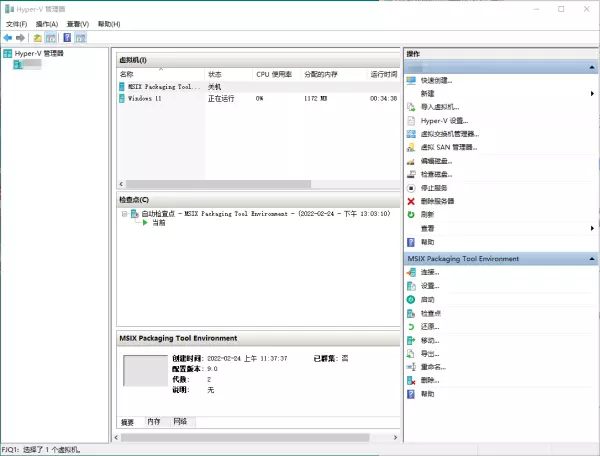Screen dimensions: 600x456
Task: Select the server node under Hyper-V 管理器
Action: pyautogui.click(x=27, y=64)
